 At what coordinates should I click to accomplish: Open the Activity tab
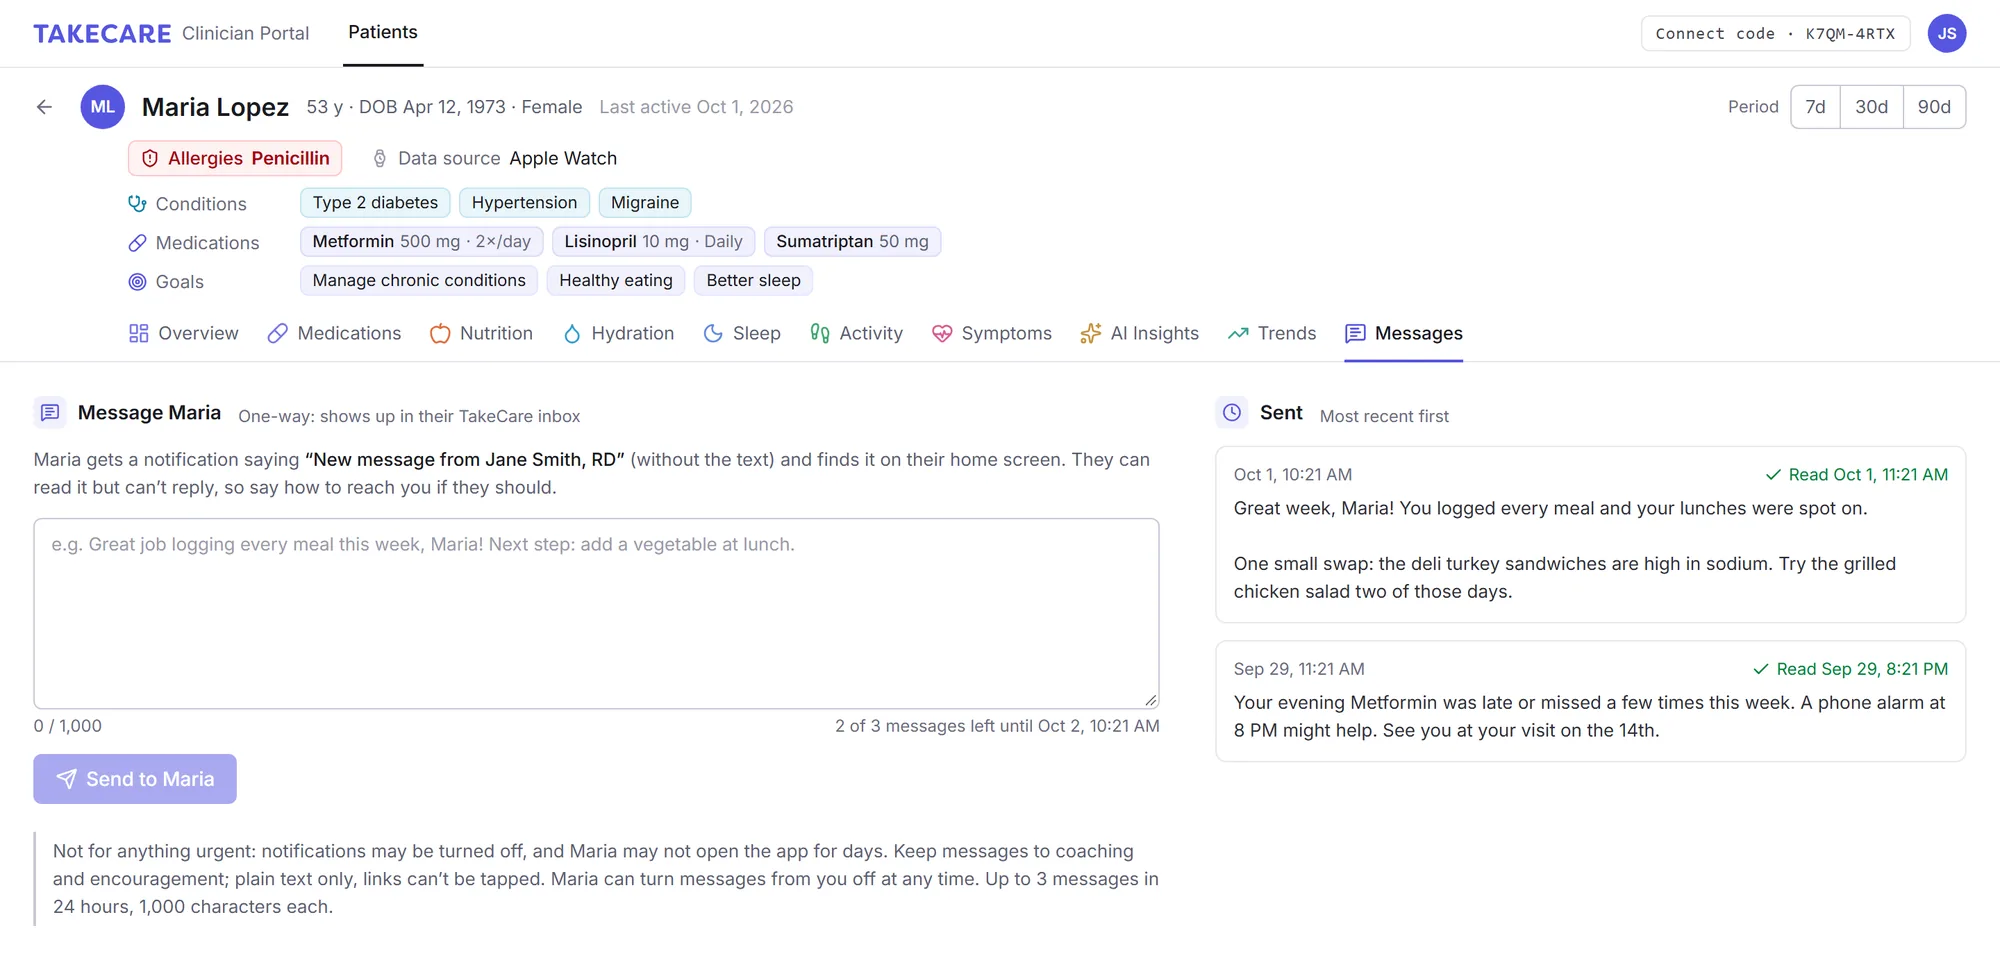tap(856, 333)
